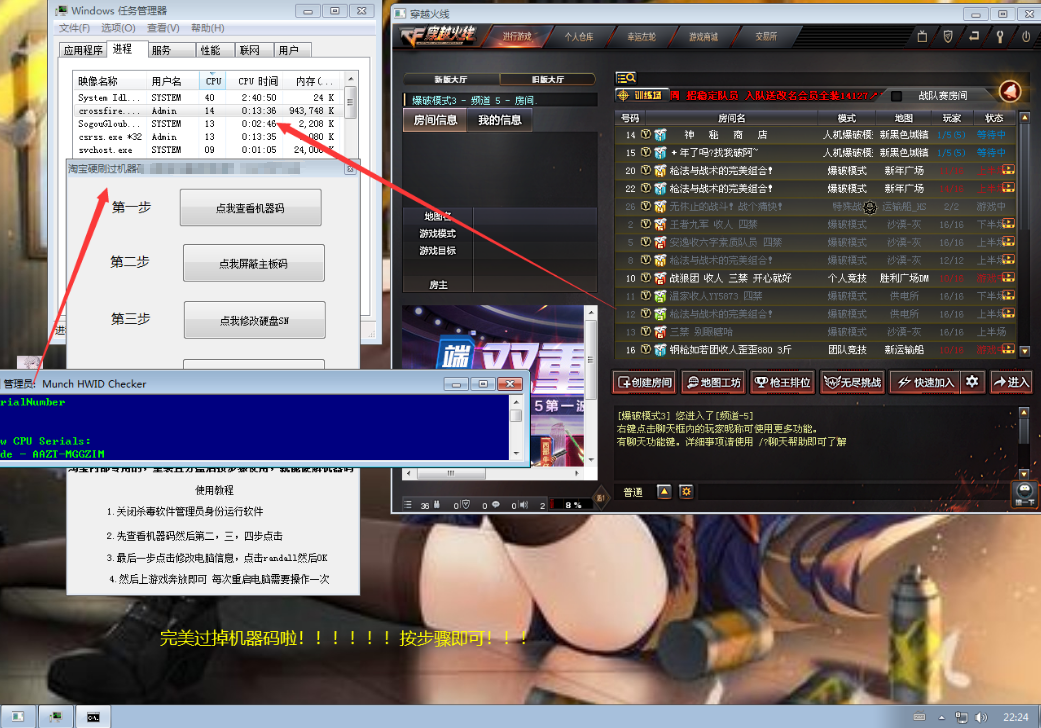
Task: Open the 幸运左轮 tab
Action: [x=641, y=36]
